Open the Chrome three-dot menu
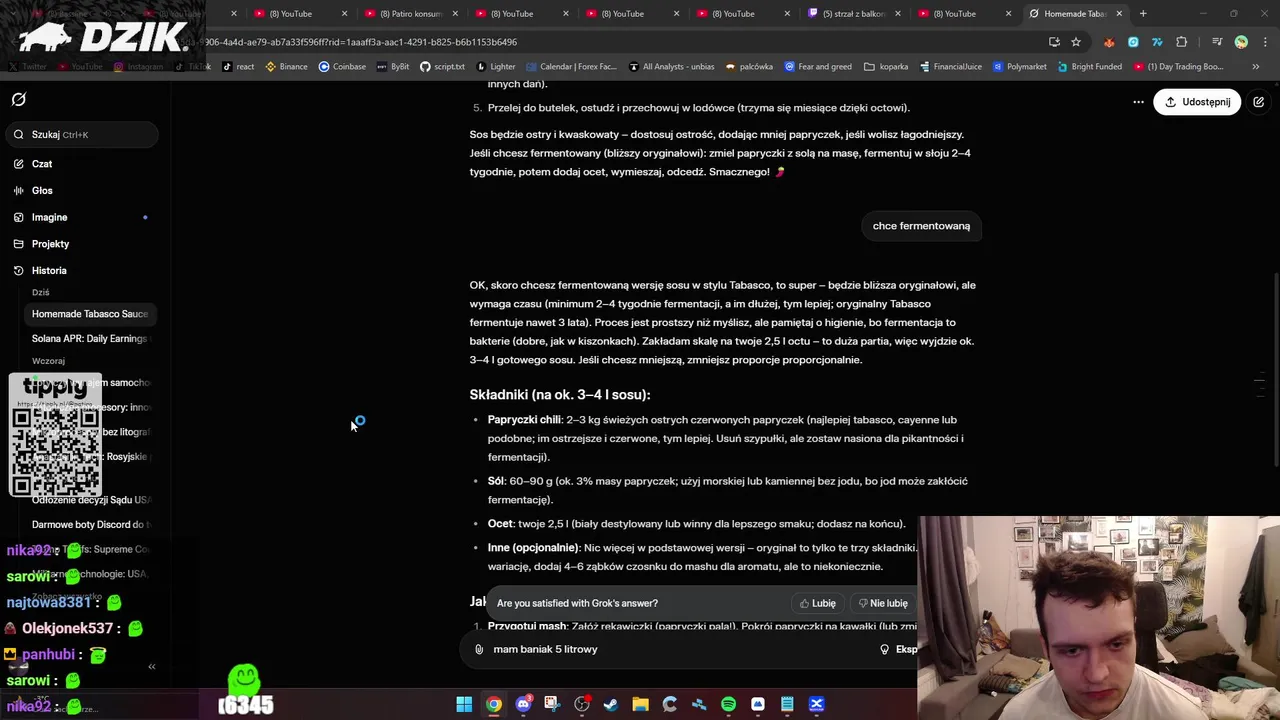The height and width of the screenshot is (720, 1280). click(1263, 42)
